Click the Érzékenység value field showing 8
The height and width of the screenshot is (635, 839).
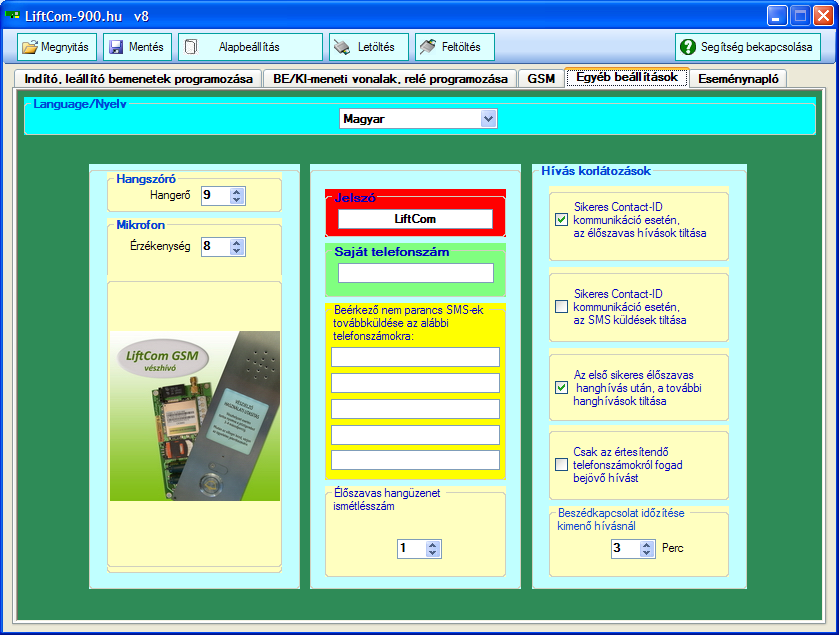click(x=216, y=247)
